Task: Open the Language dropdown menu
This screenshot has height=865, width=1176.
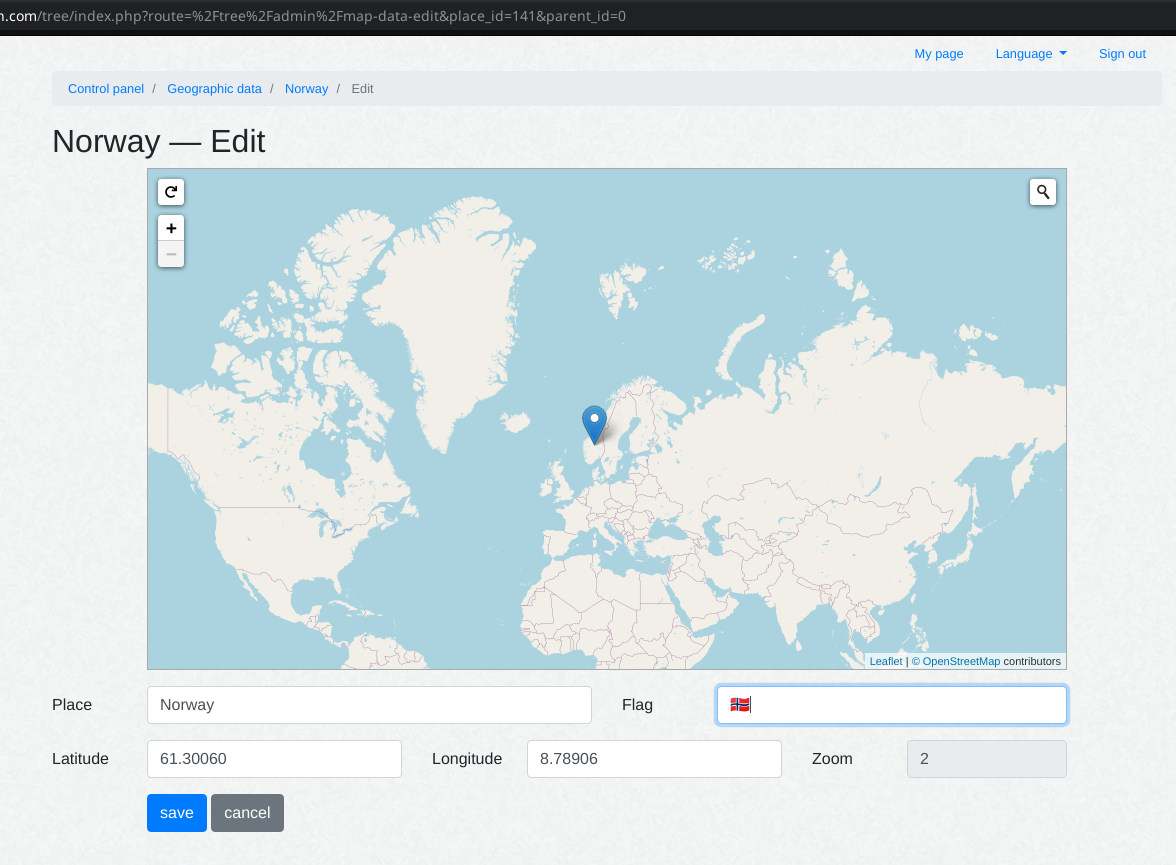Action: coord(1030,54)
